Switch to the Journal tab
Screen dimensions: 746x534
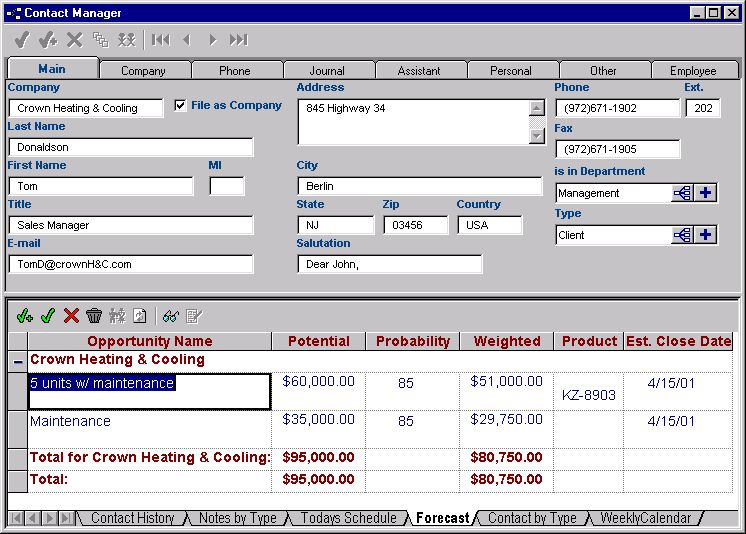coord(327,71)
